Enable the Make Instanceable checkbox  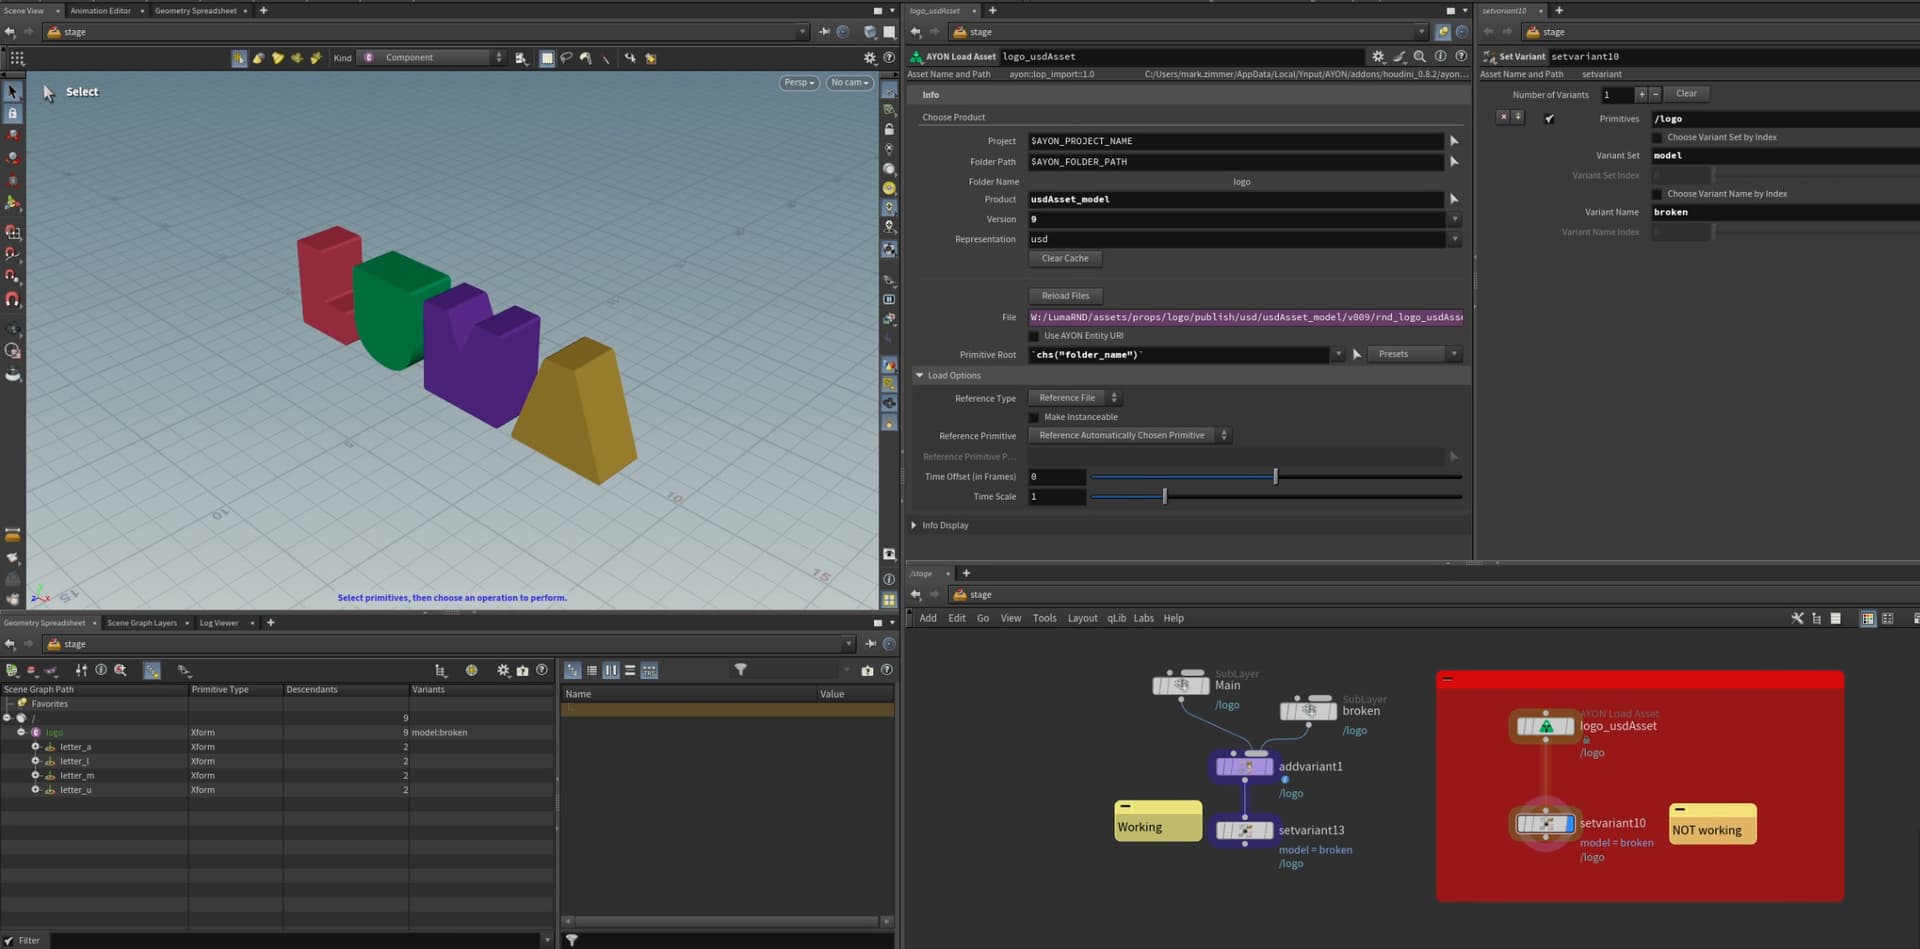(1034, 417)
